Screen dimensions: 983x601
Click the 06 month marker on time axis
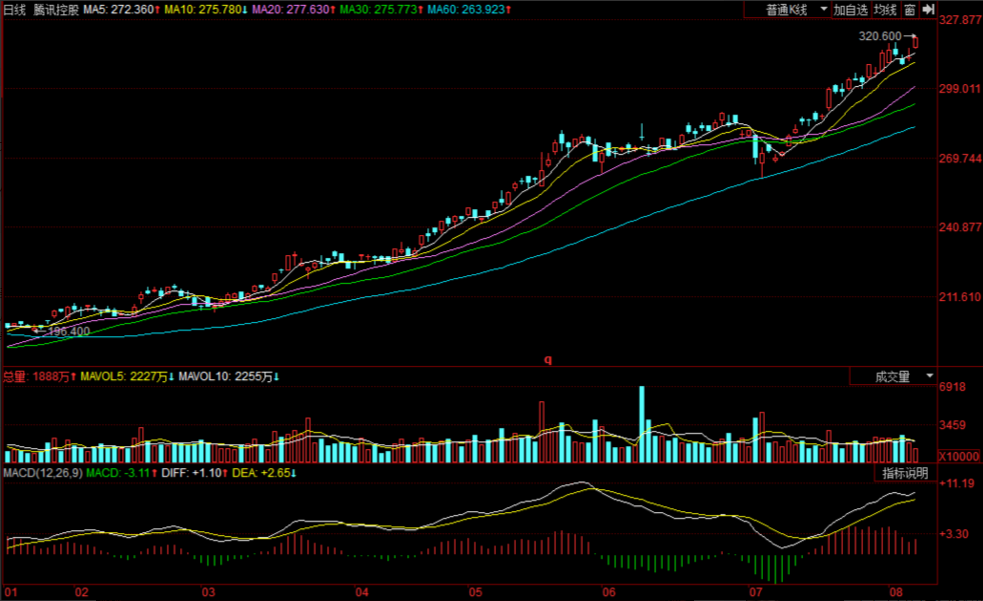[x=608, y=591]
